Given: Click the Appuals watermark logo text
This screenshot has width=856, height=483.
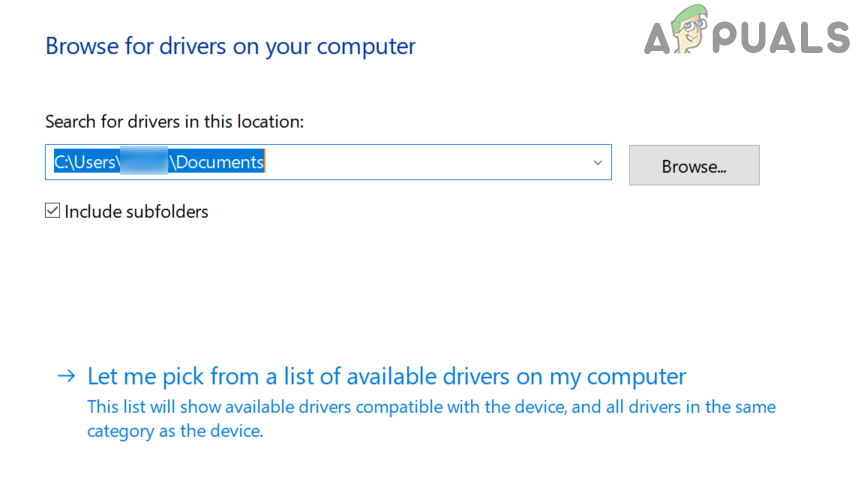Looking at the screenshot, I should pos(746,35).
